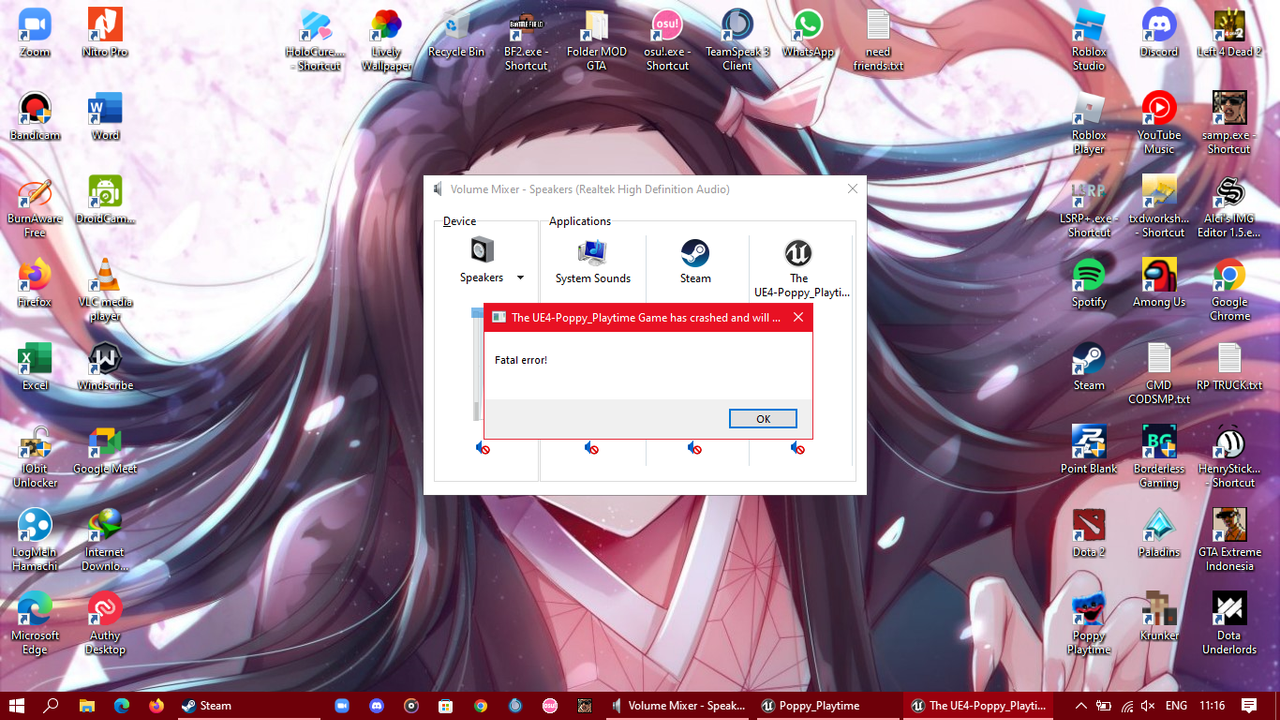Click the muted volume tray icon

pyautogui.click(x=1148, y=706)
